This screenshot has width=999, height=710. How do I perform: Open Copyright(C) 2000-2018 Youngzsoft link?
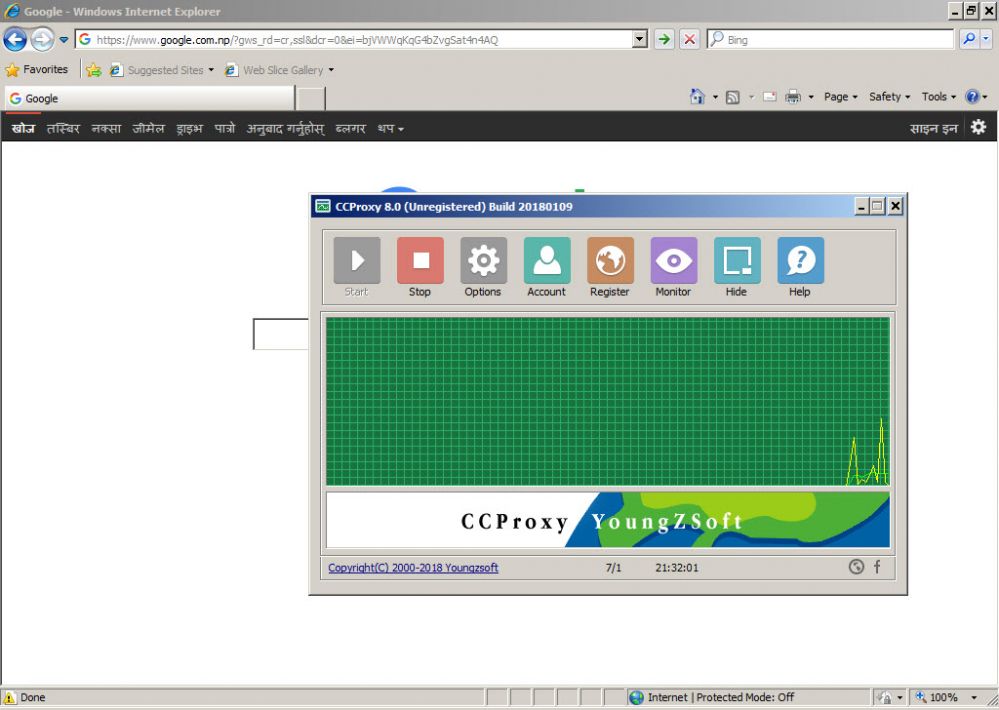pos(413,567)
